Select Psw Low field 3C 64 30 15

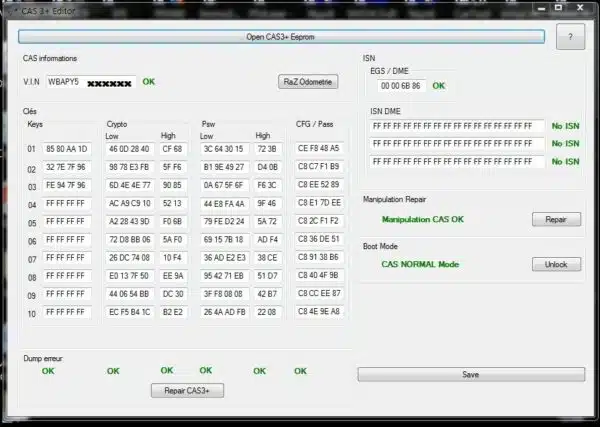click(225, 149)
